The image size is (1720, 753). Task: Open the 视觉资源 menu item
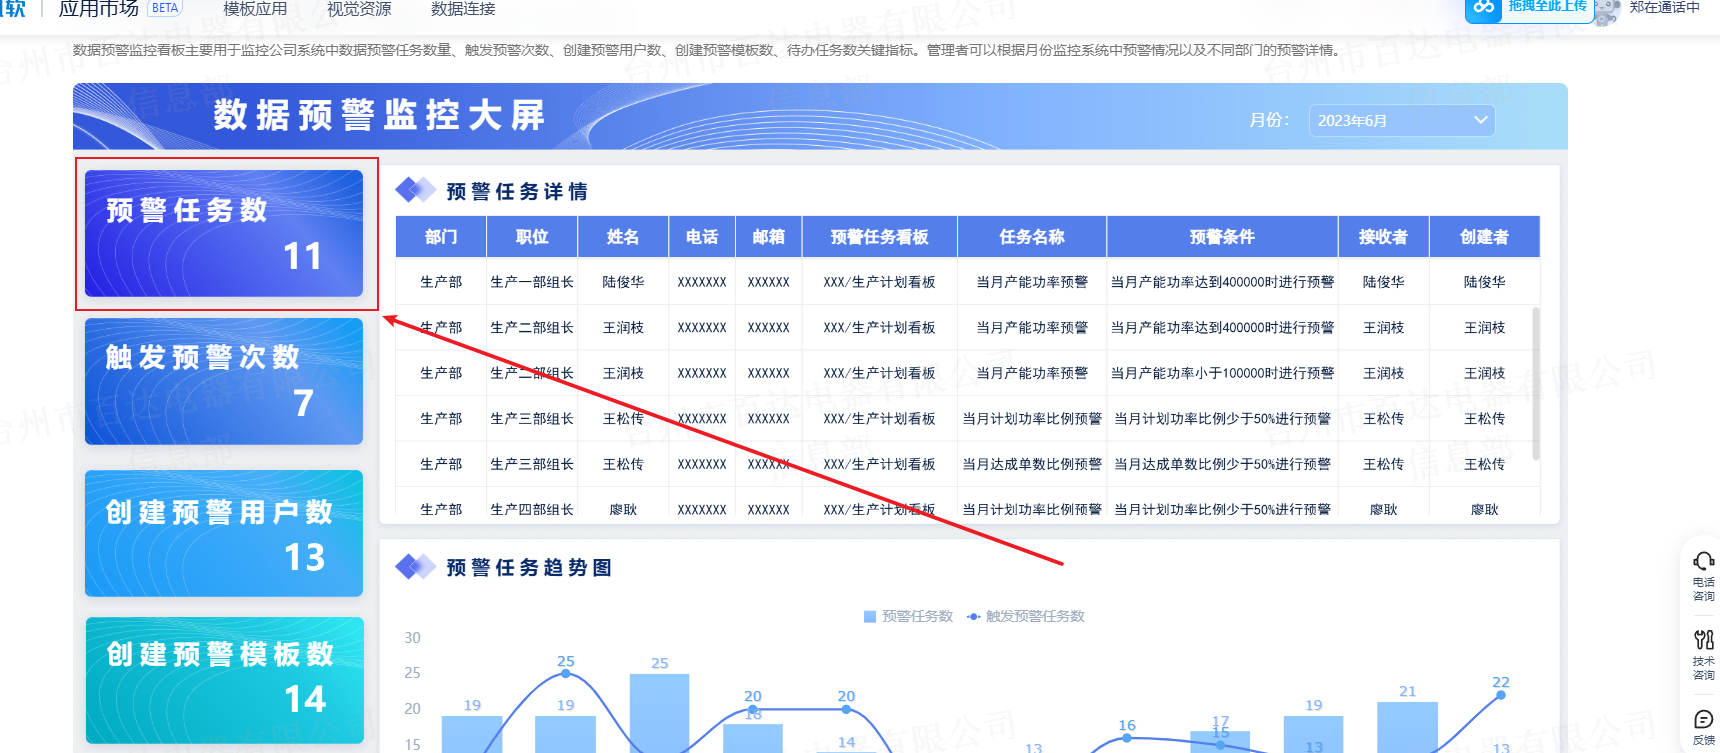tap(359, 9)
